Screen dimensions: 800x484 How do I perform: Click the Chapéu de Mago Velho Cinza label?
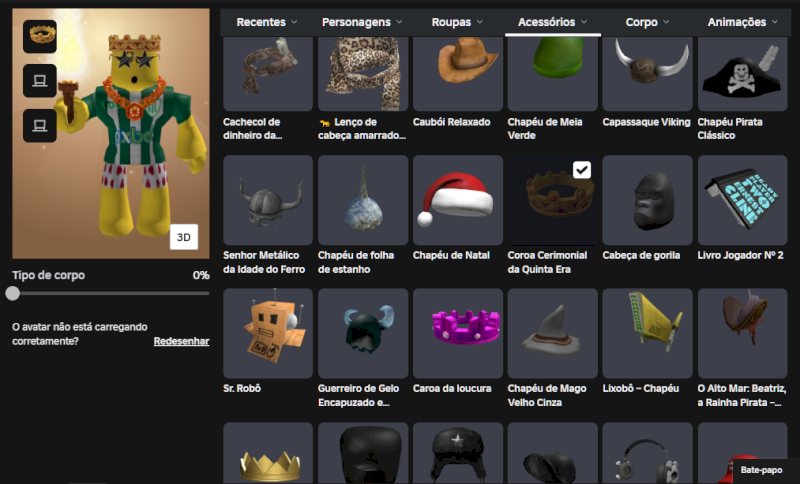coord(547,395)
